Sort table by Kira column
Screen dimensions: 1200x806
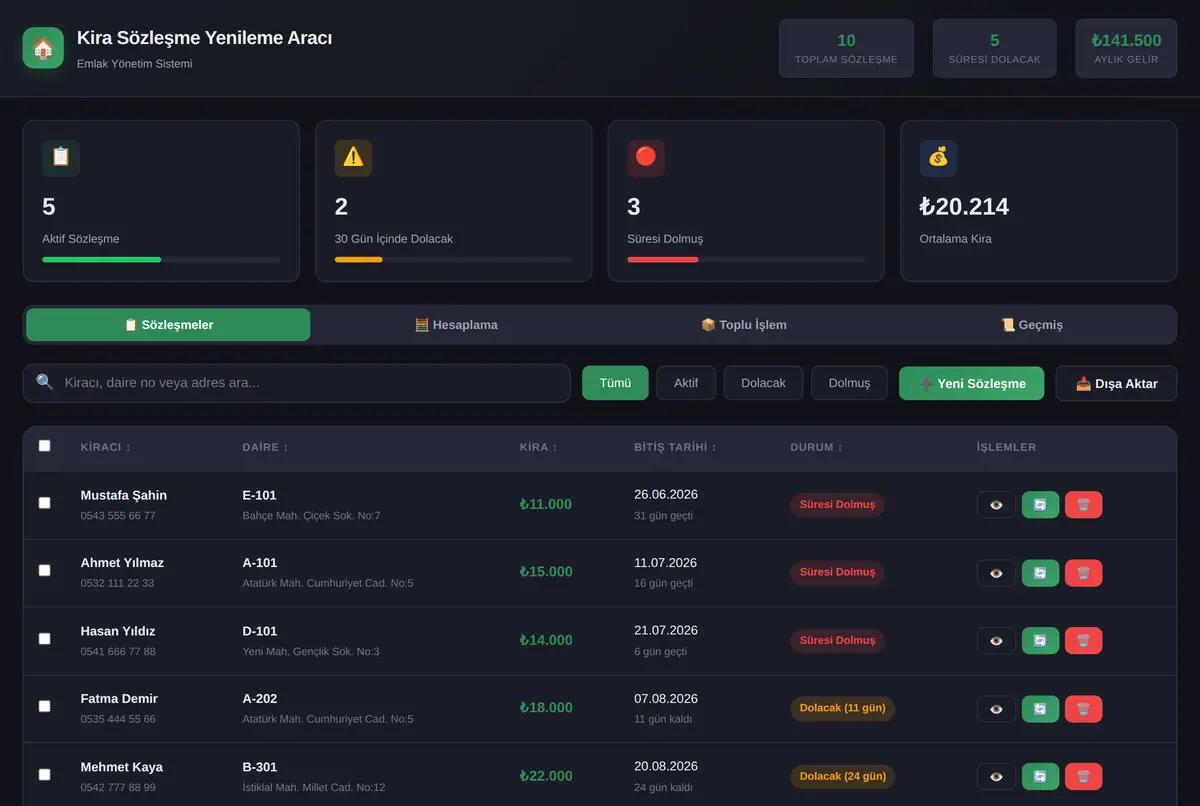click(x=538, y=447)
